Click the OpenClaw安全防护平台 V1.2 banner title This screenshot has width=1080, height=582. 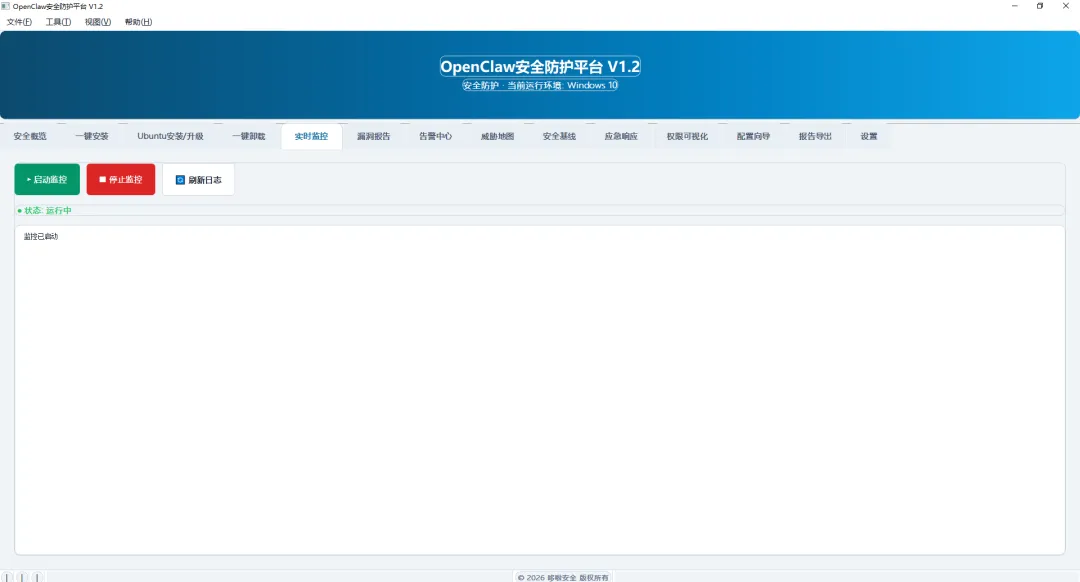[540, 67]
